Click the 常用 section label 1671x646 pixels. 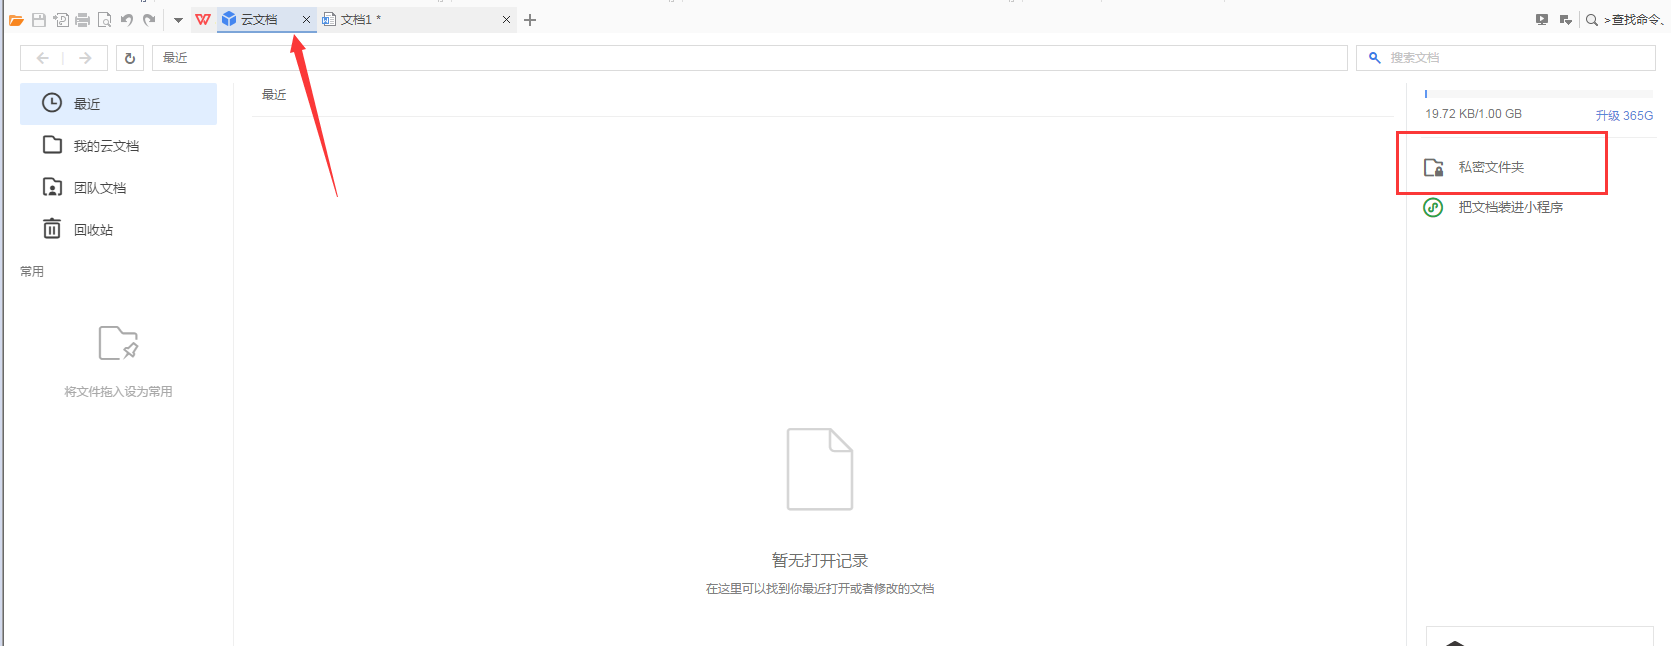coord(32,272)
